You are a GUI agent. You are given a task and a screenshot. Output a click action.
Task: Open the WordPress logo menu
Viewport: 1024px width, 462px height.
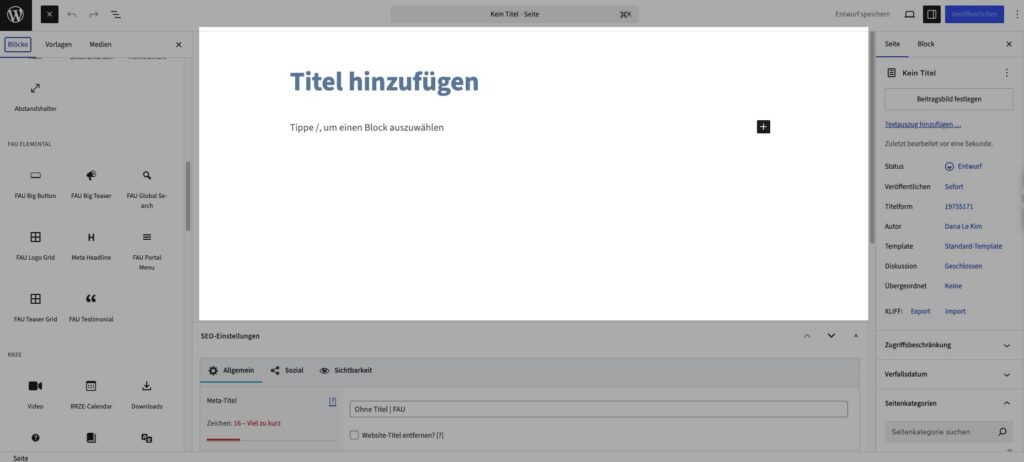pyautogui.click(x=15, y=14)
